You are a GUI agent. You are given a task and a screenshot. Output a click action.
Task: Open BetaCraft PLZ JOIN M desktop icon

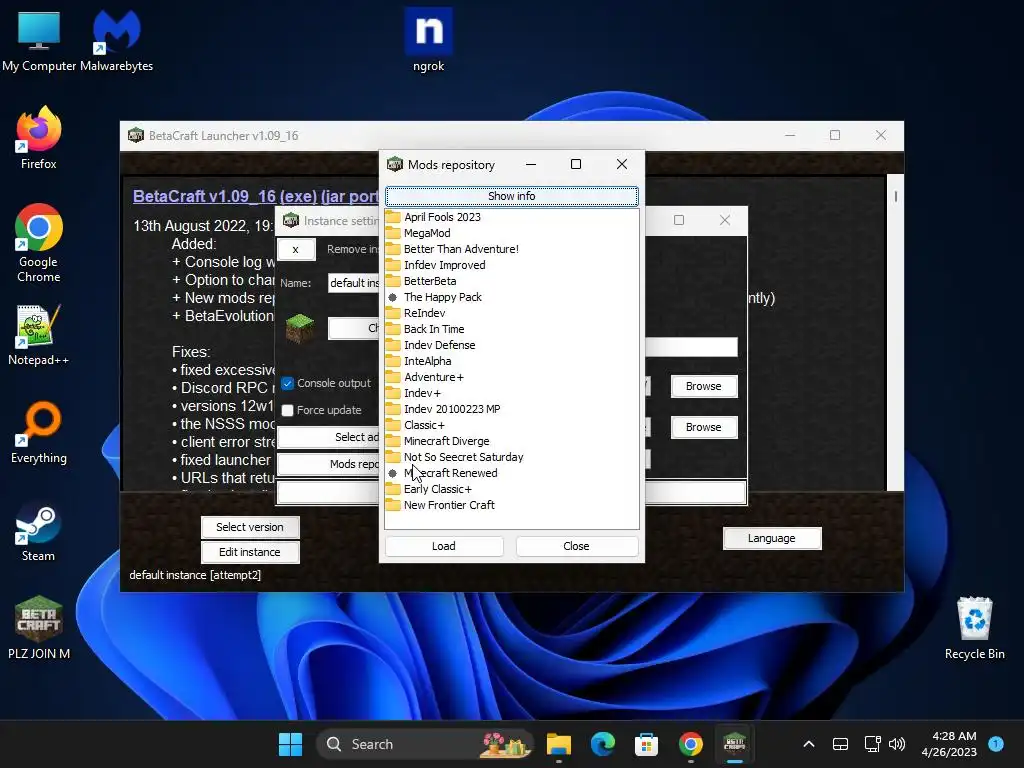tap(39, 628)
